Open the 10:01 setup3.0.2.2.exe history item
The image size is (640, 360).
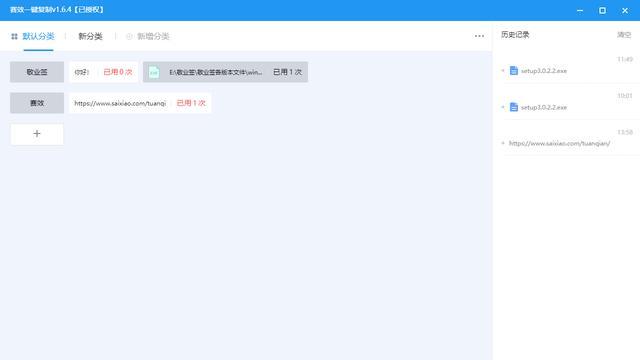coord(544,107)
